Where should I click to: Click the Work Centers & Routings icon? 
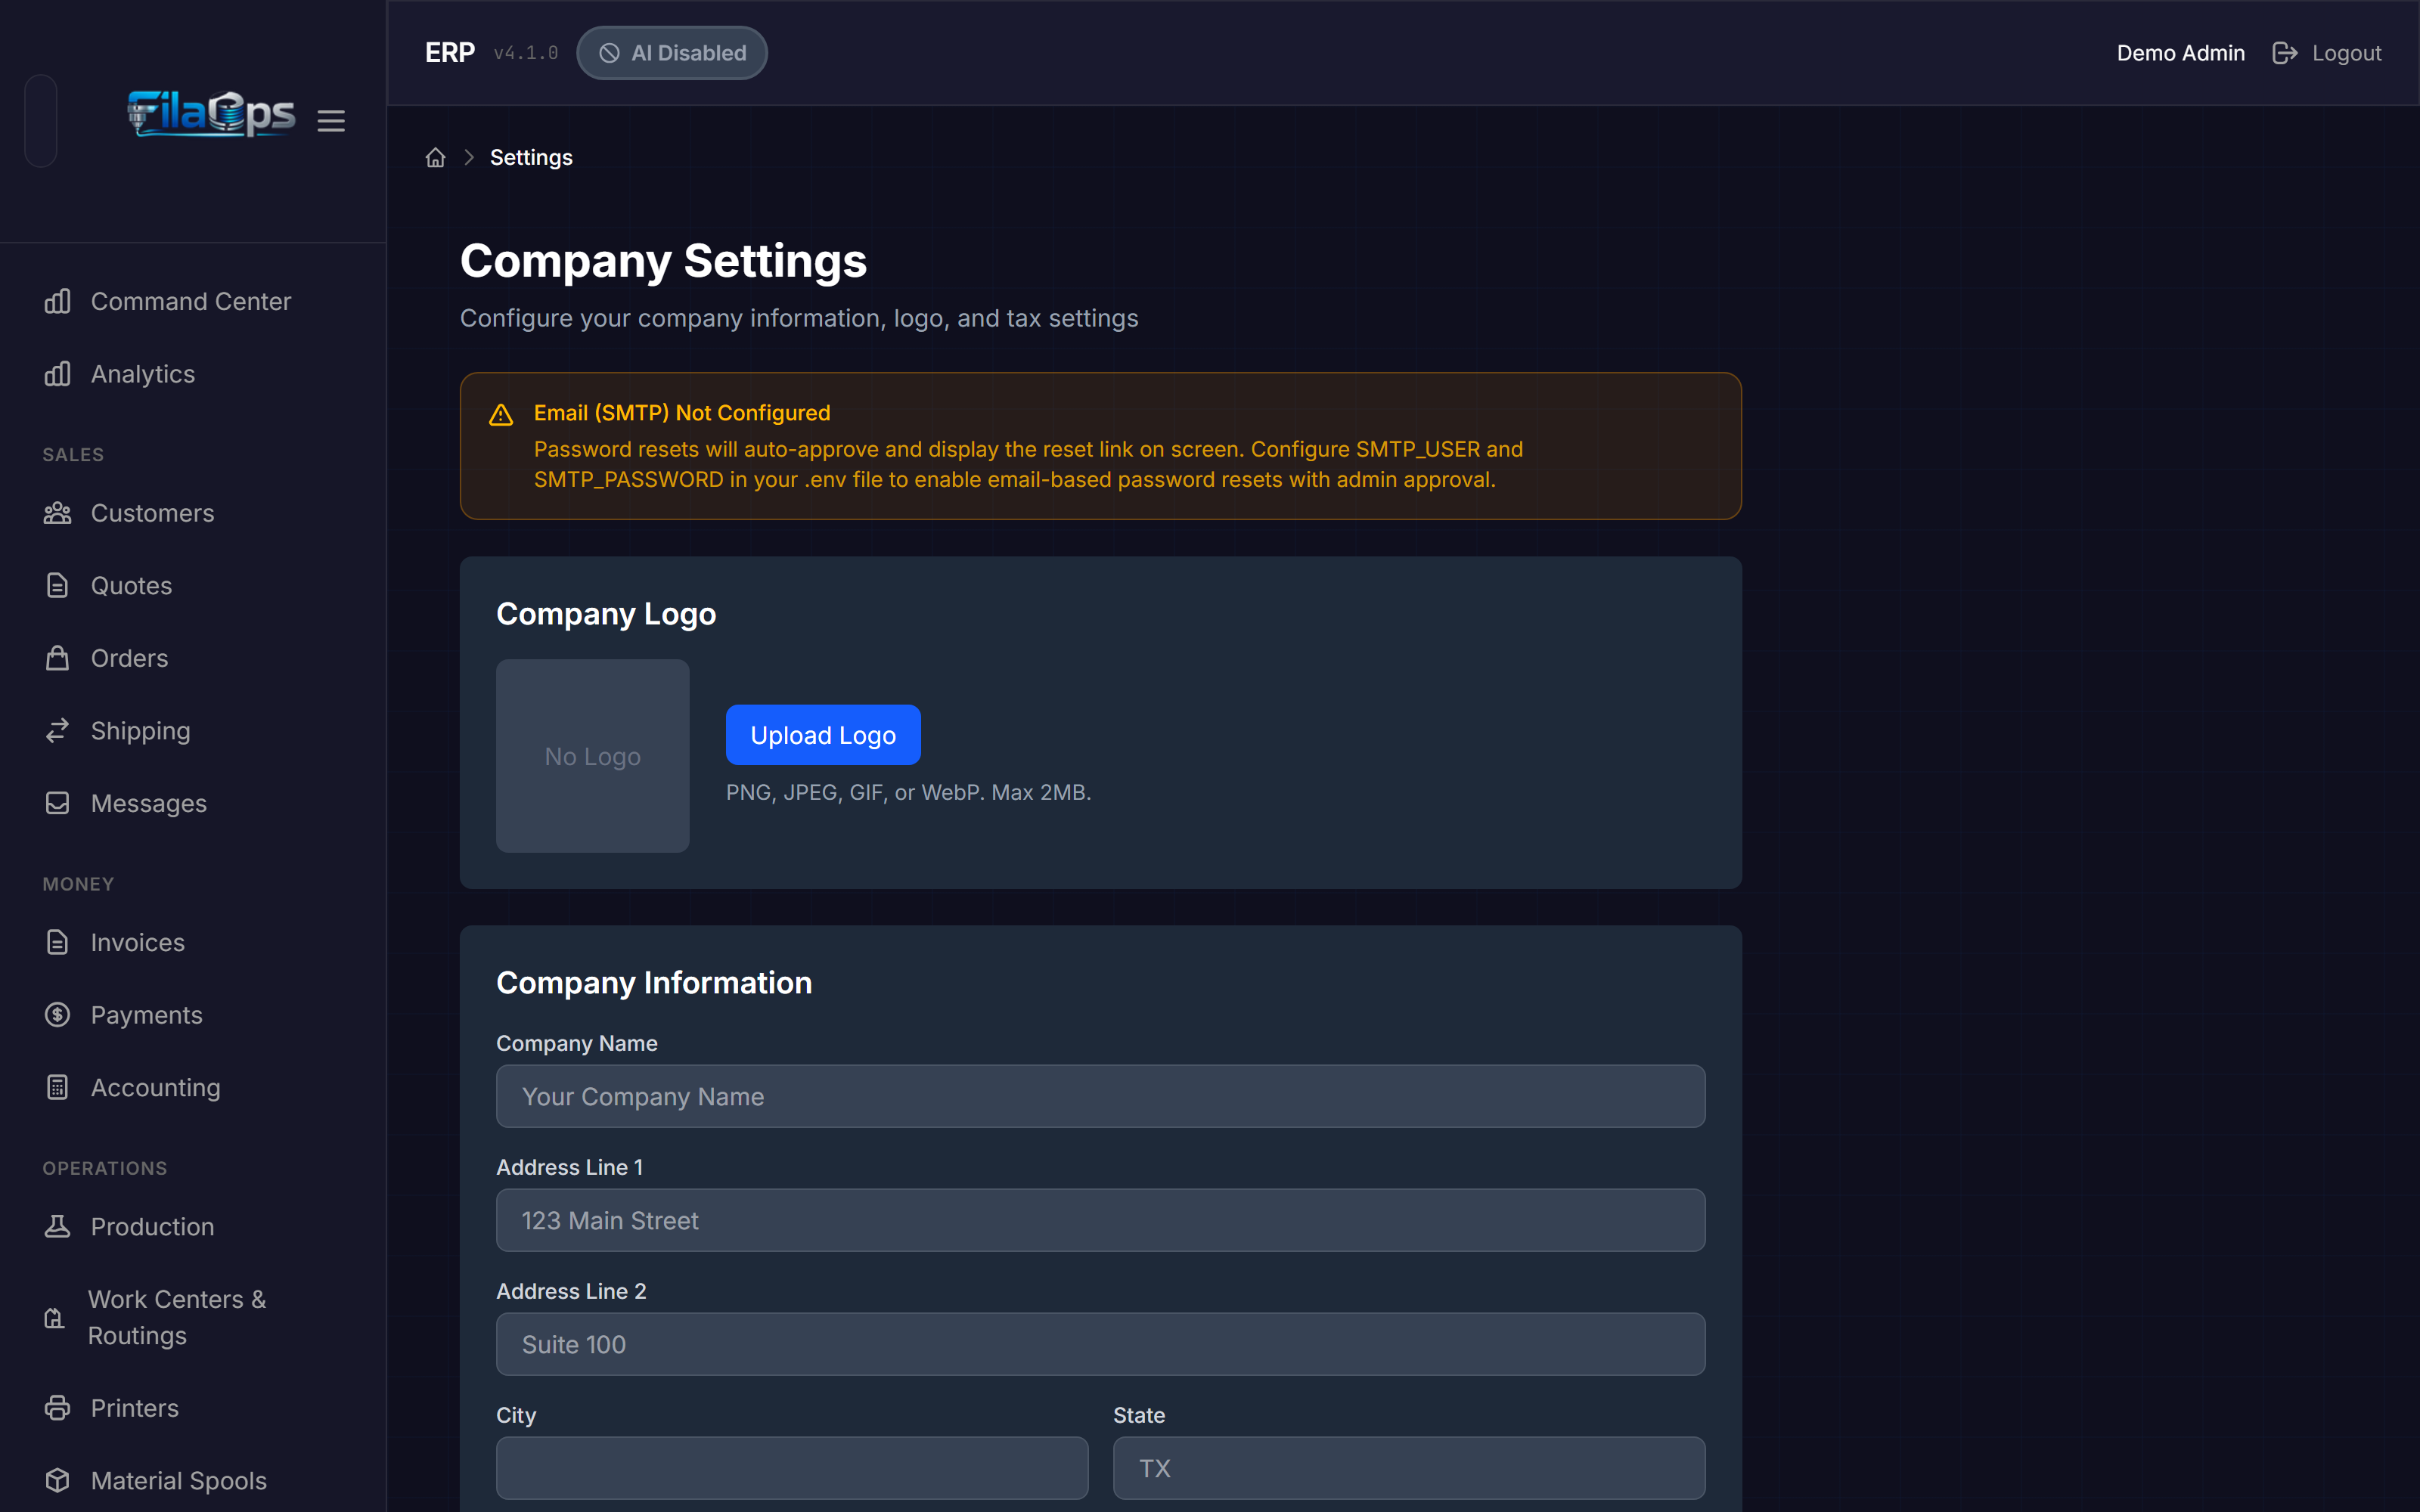[x=55, y=1318]
